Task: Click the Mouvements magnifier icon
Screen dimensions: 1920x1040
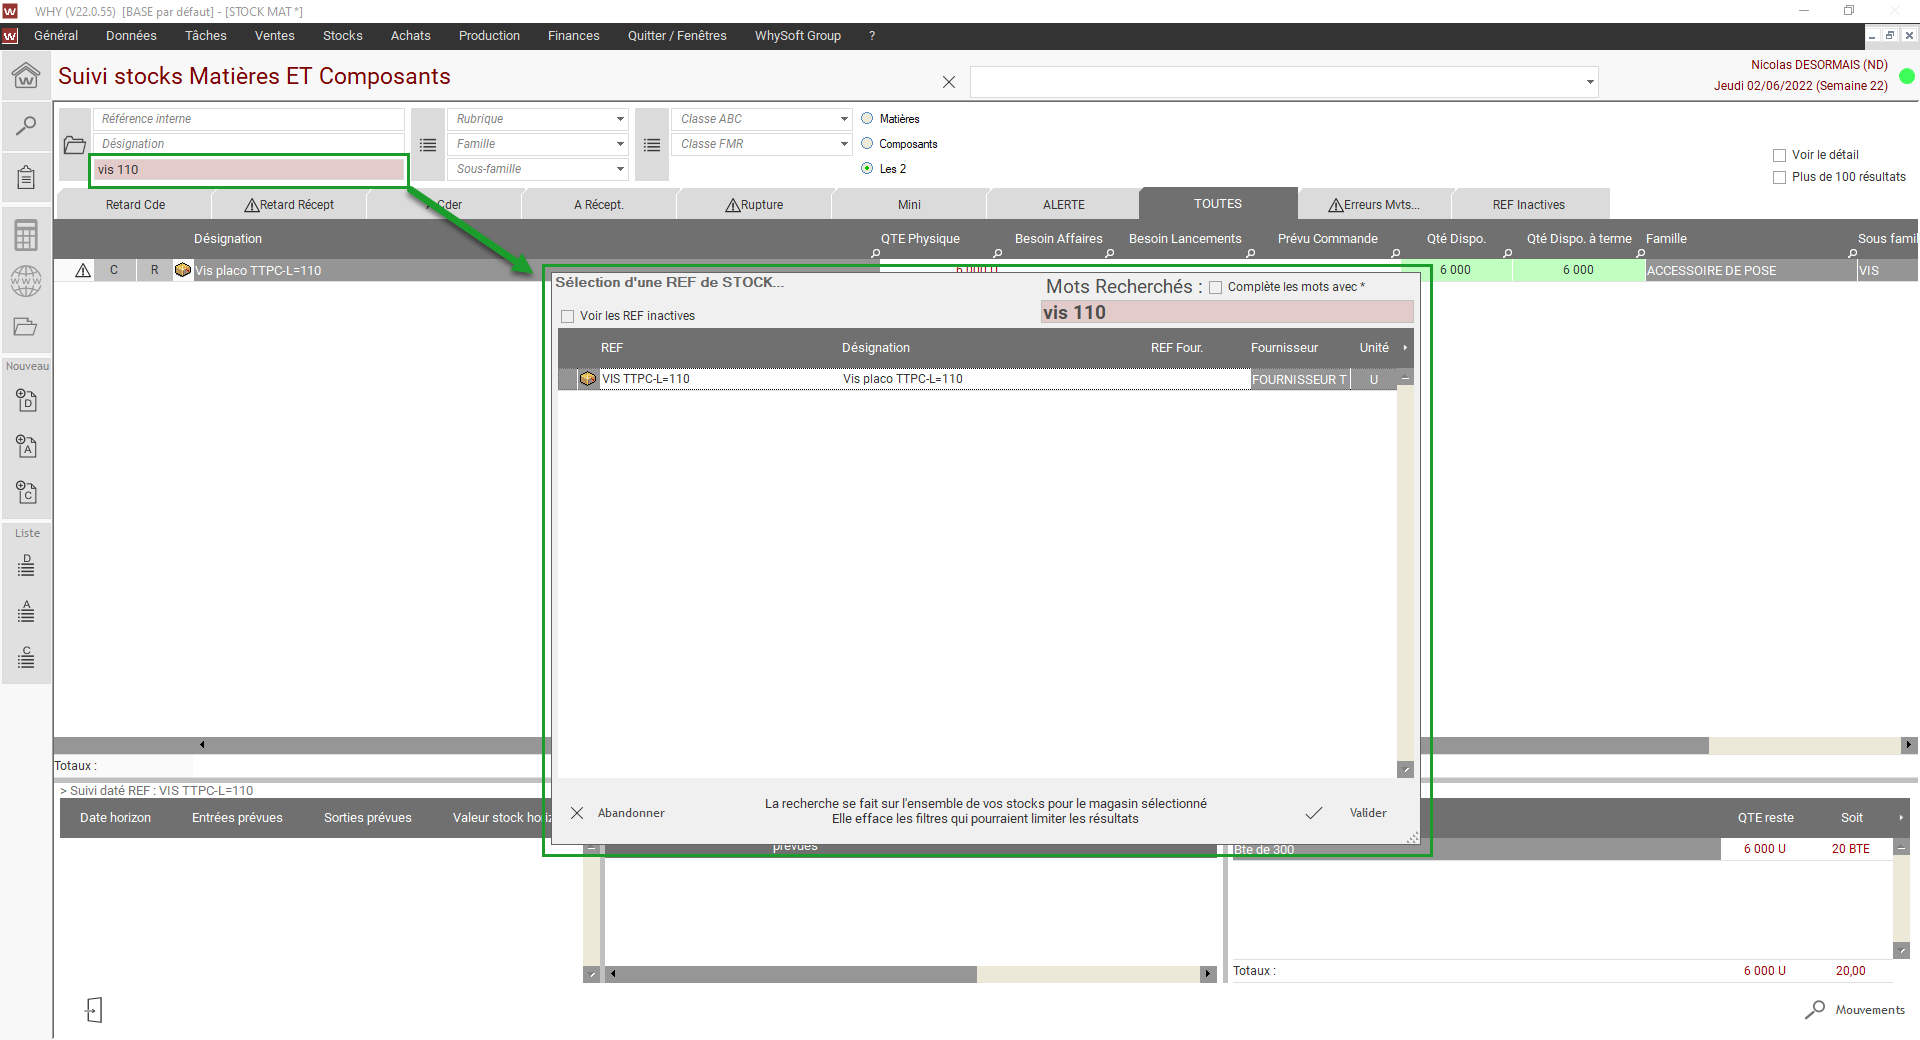Action: [1815, 1010]
